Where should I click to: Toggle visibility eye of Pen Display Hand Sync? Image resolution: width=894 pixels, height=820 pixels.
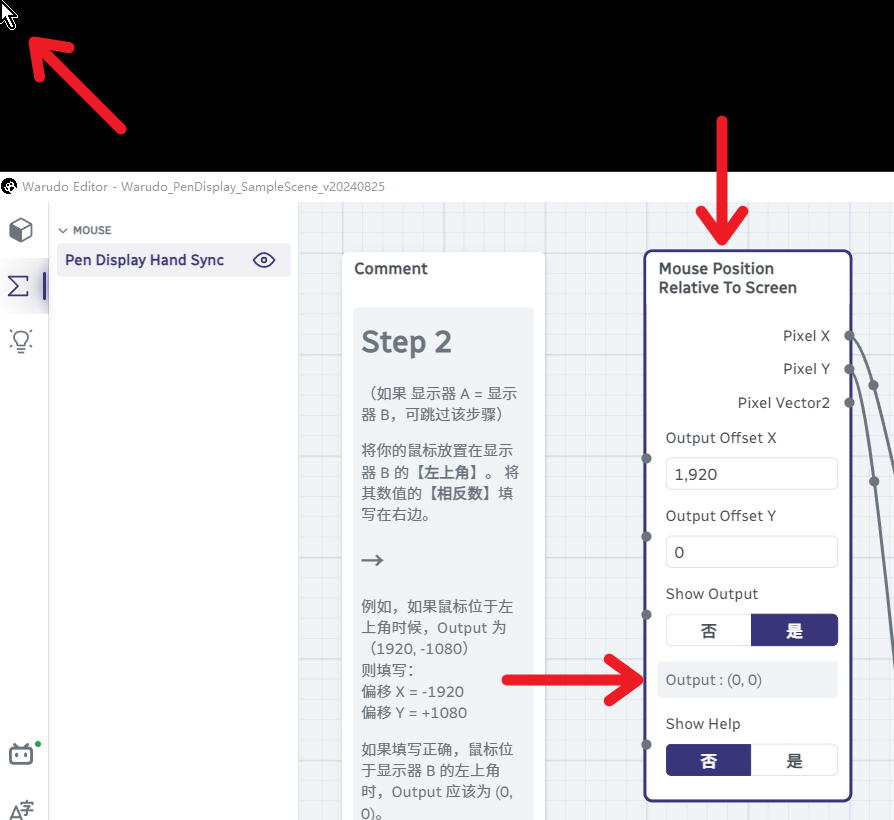(264, 260)
